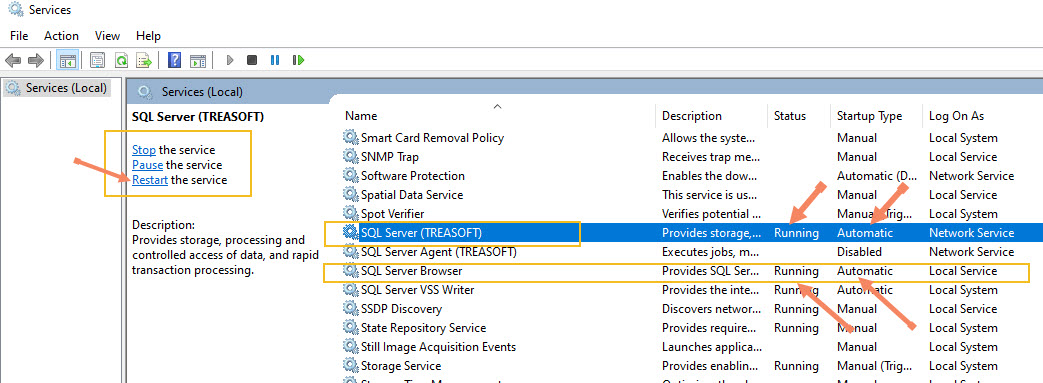Click Running status of SQL Server Browser
This screenshot has width=1043, height=383.
pyautogui.click(x=796, y=271)
